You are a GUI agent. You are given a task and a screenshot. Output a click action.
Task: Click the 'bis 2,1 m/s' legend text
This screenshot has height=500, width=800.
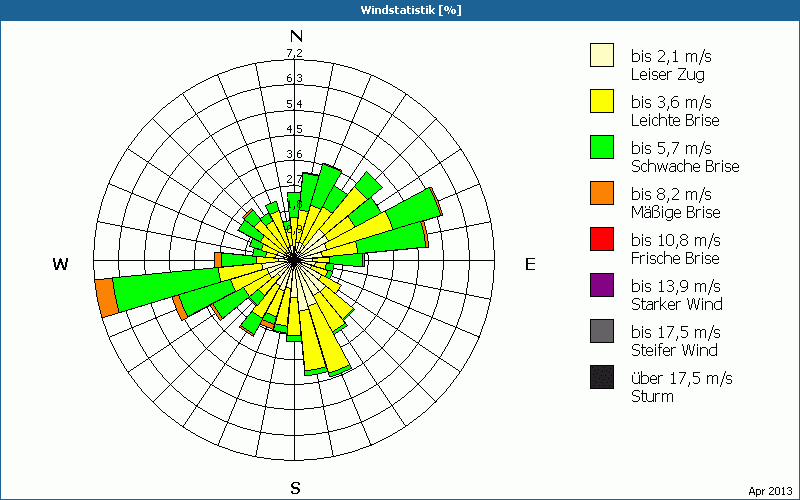point(671,56)
